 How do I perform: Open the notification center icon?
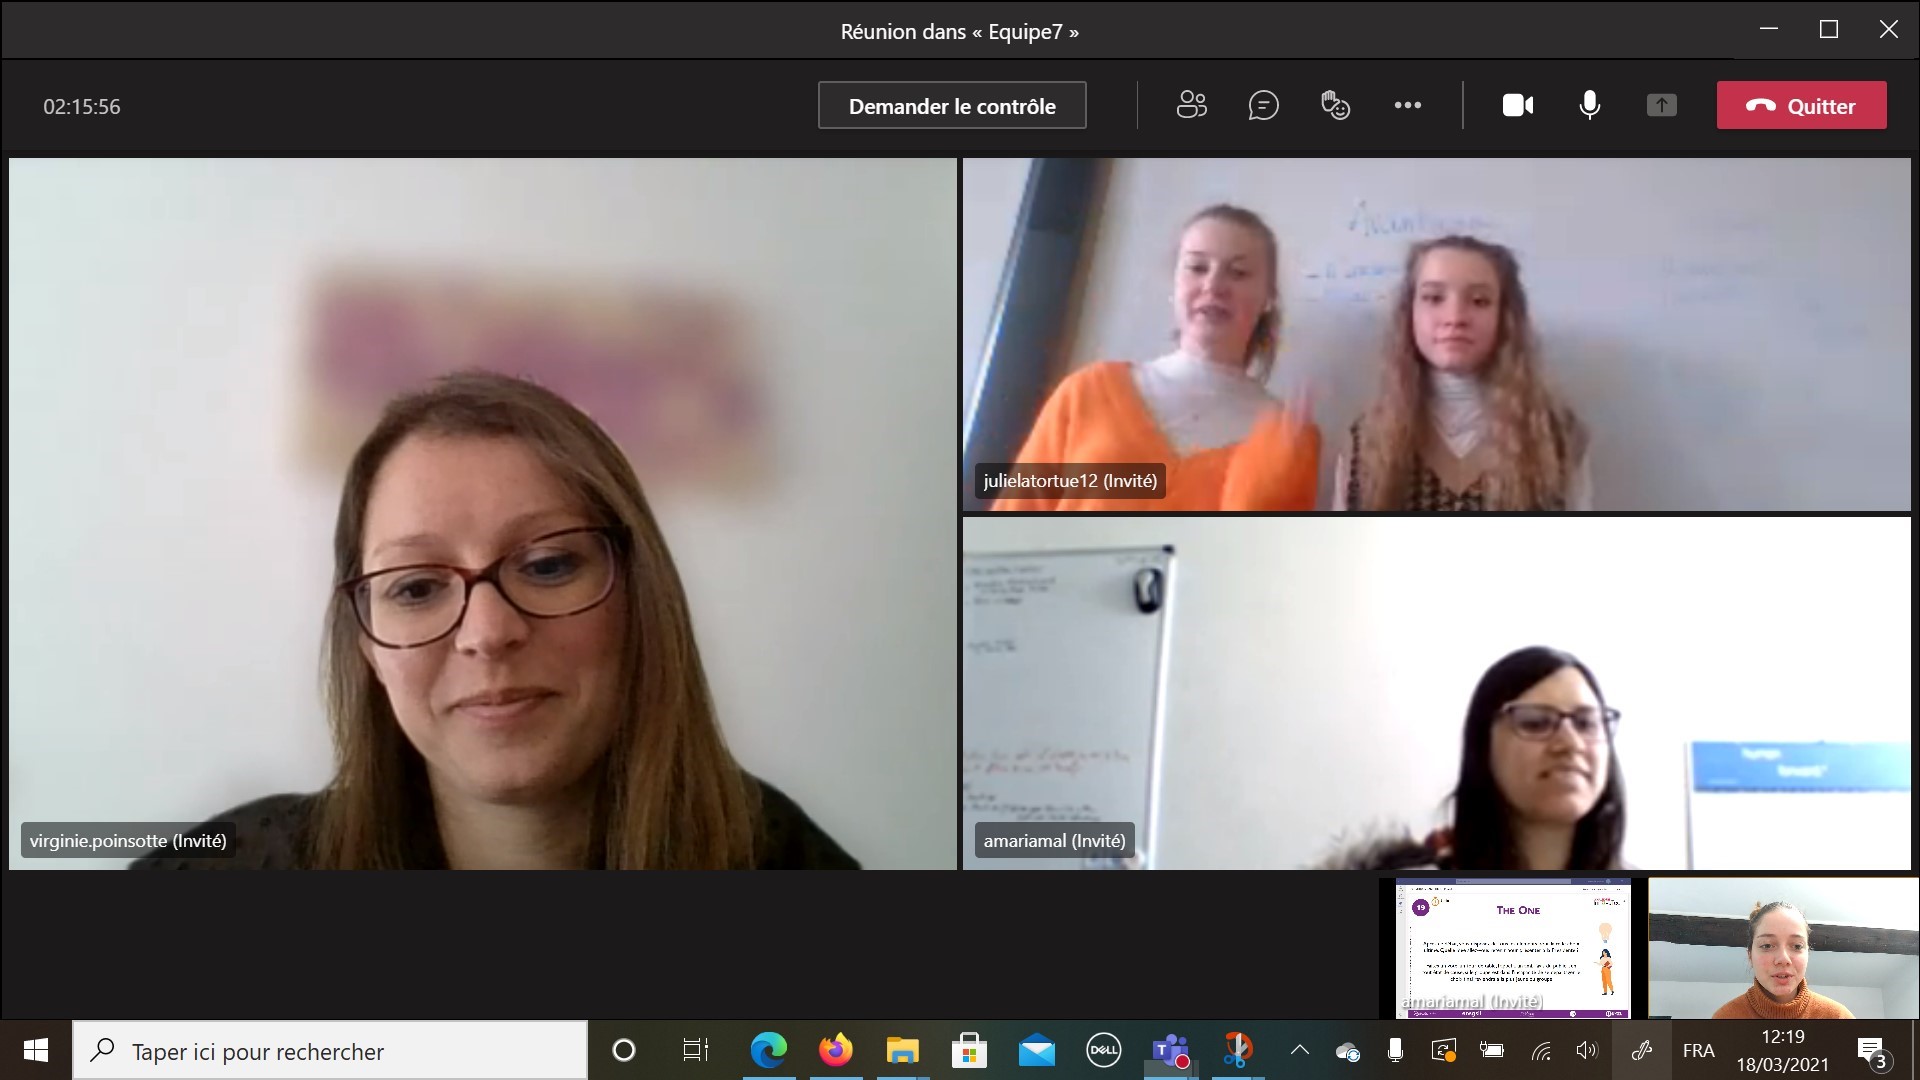[1871, 1051]
